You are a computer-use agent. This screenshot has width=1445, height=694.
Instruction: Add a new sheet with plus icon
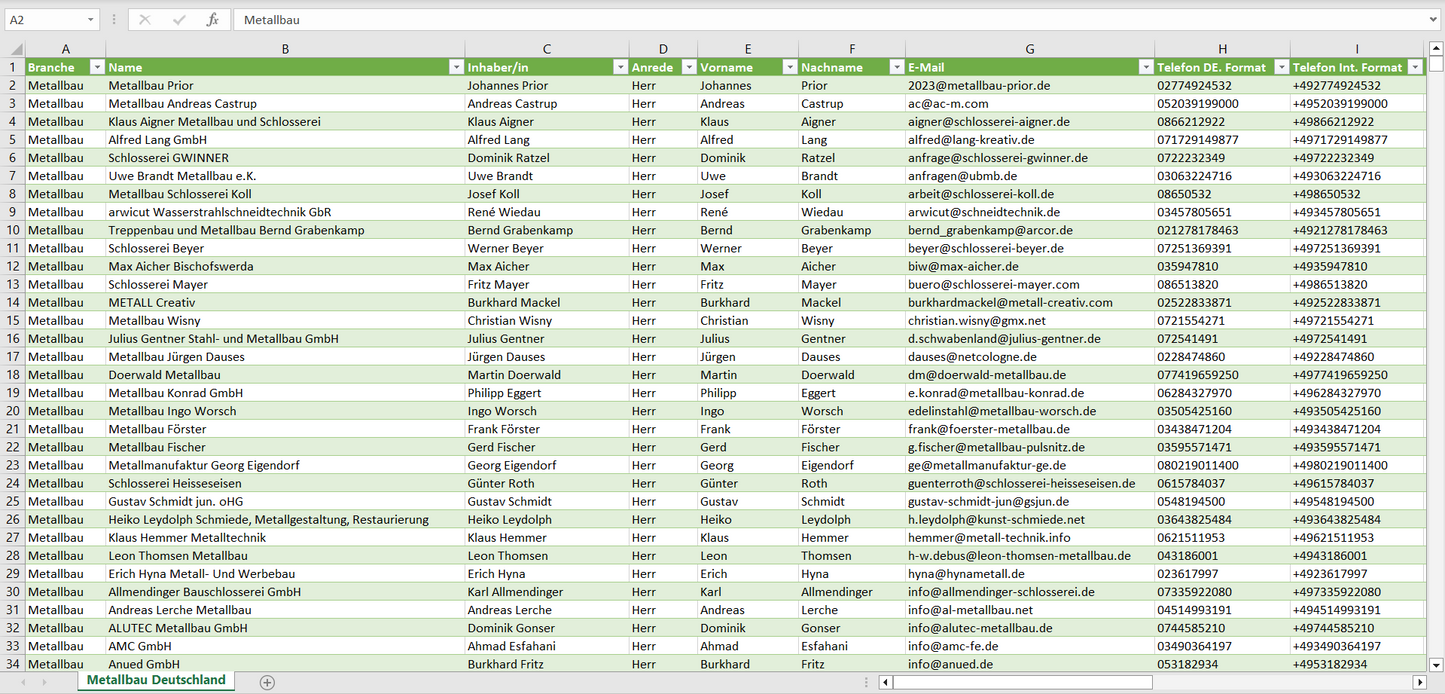(267, 682)
